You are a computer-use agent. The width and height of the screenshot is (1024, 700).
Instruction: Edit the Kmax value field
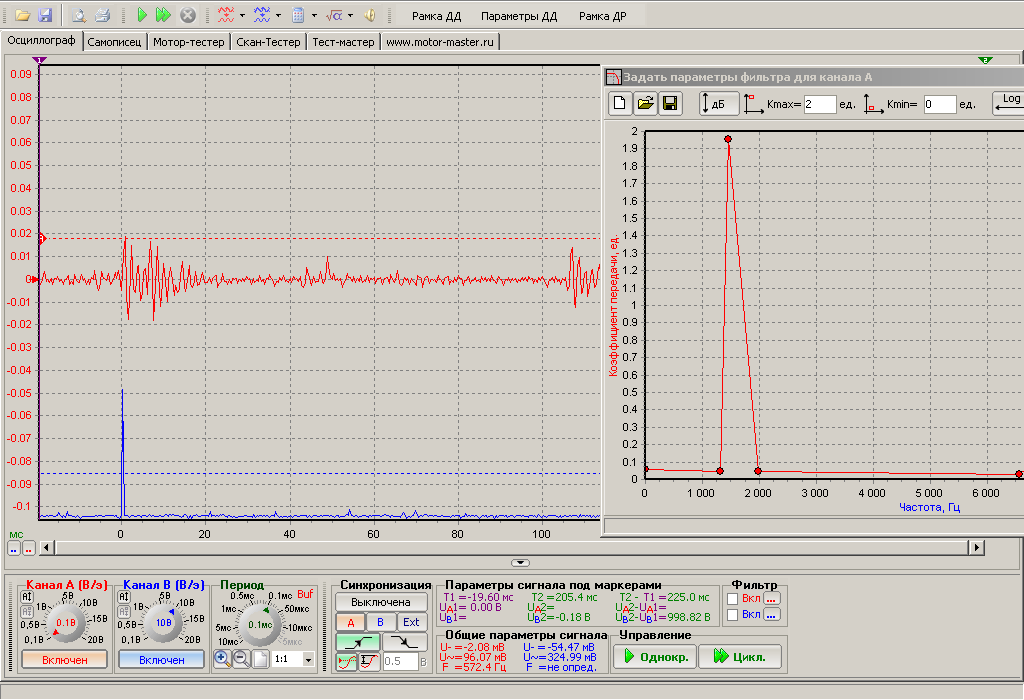click(820, 104)
